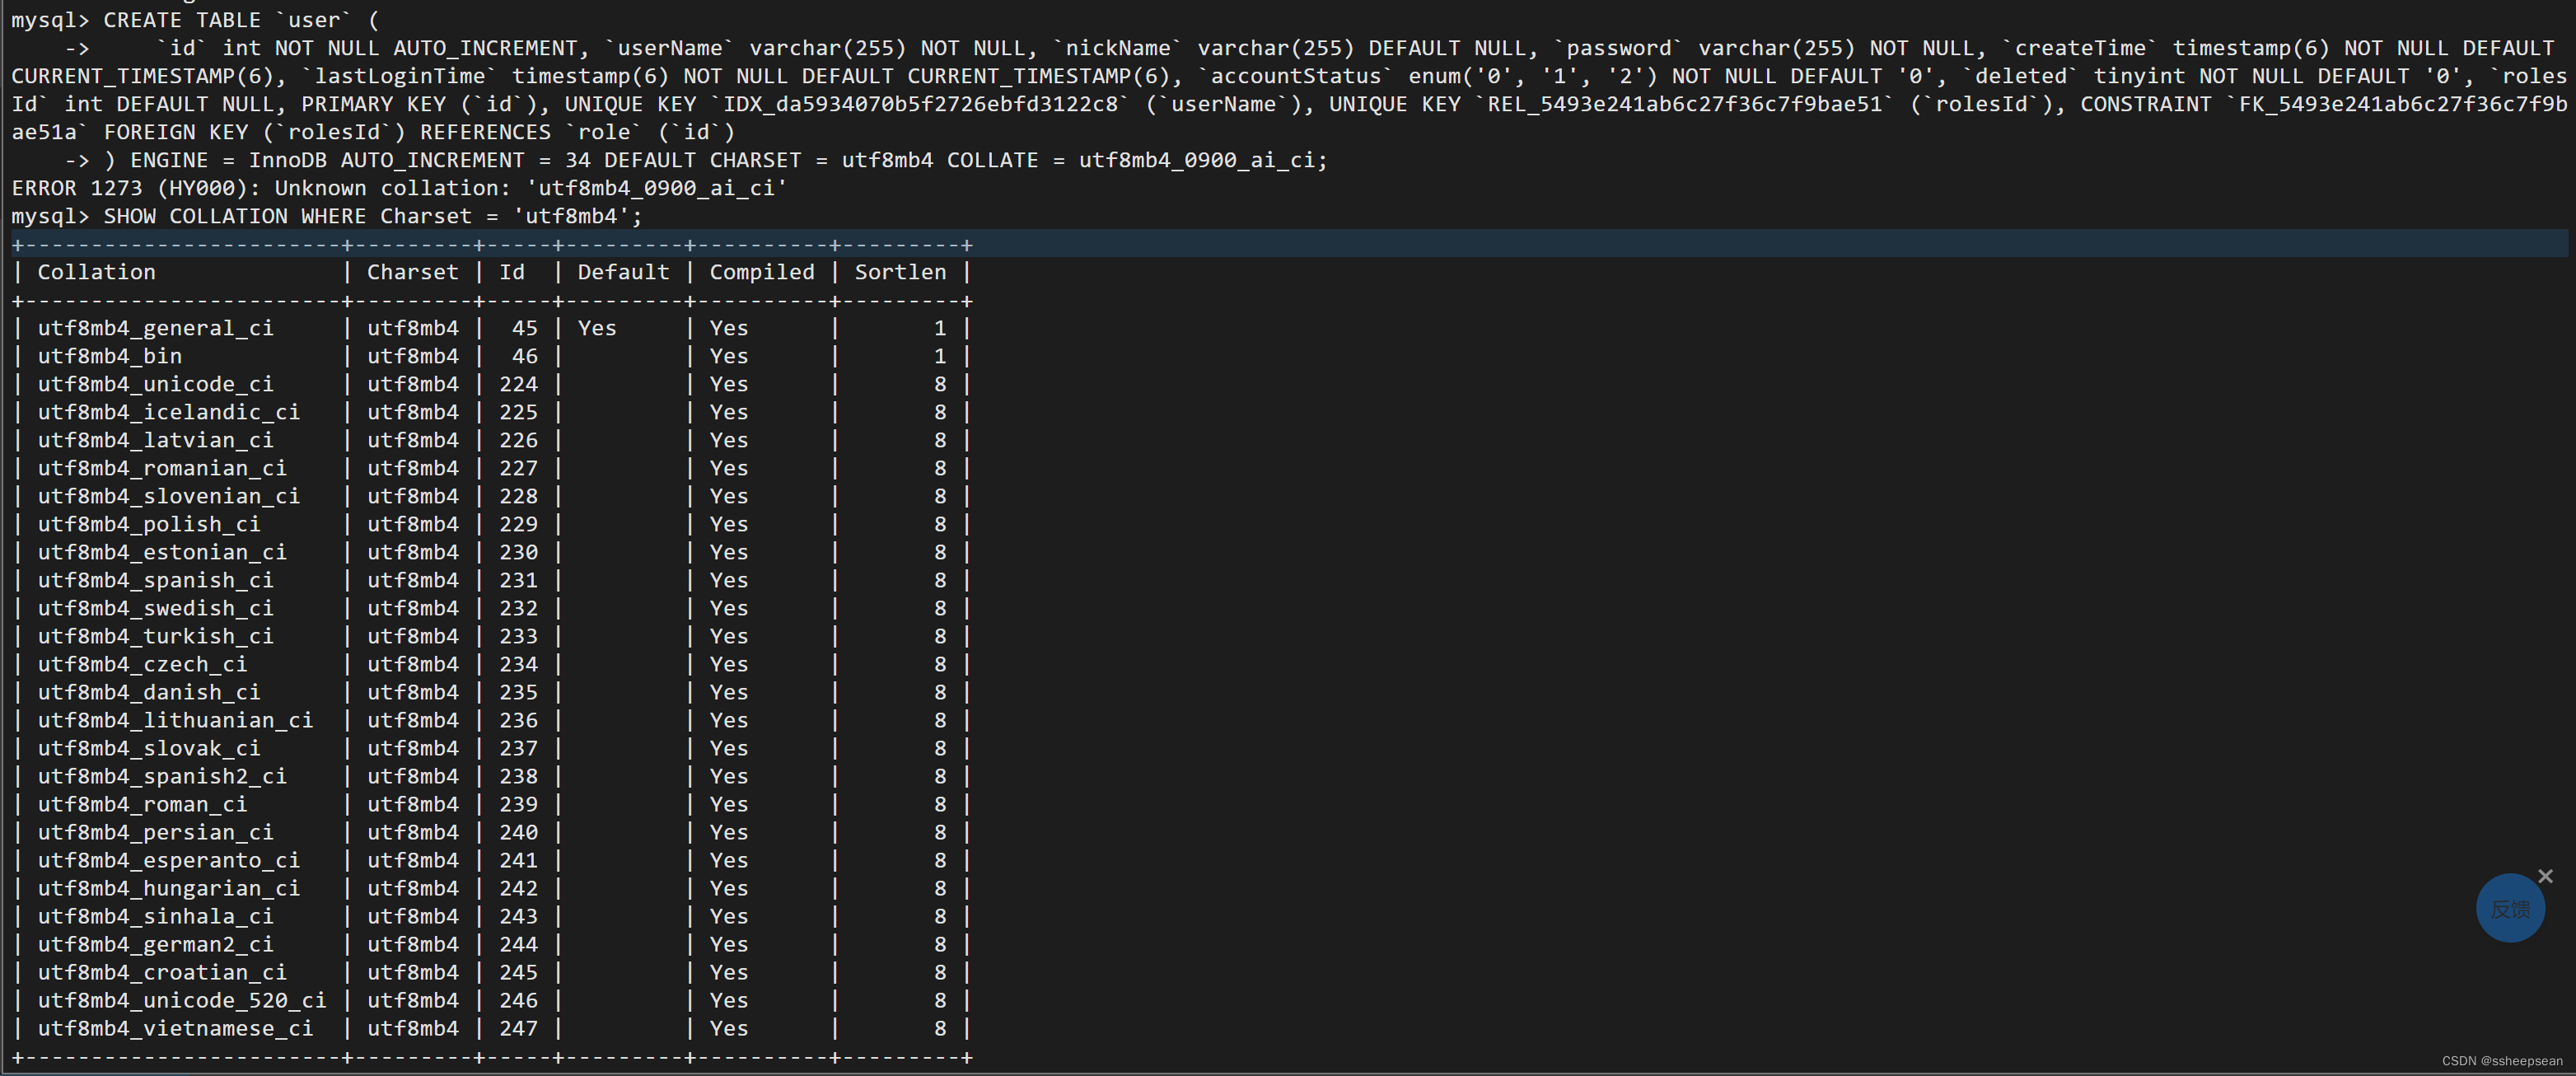Click the Compiled column header
The image size is (2576, 1076).
coord(761,272)
